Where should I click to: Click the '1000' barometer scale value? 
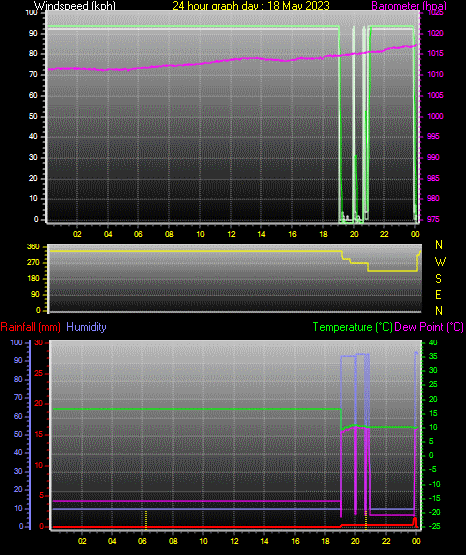(436, 116)
